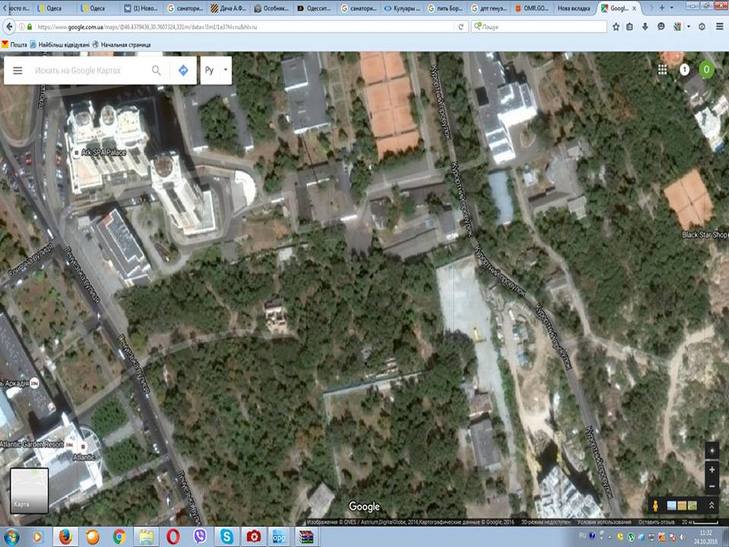The height and width of the screenshot is (547, 729).
Task: Switch to the 'Особняк...' tab
Action: click(x=272, y=8)
